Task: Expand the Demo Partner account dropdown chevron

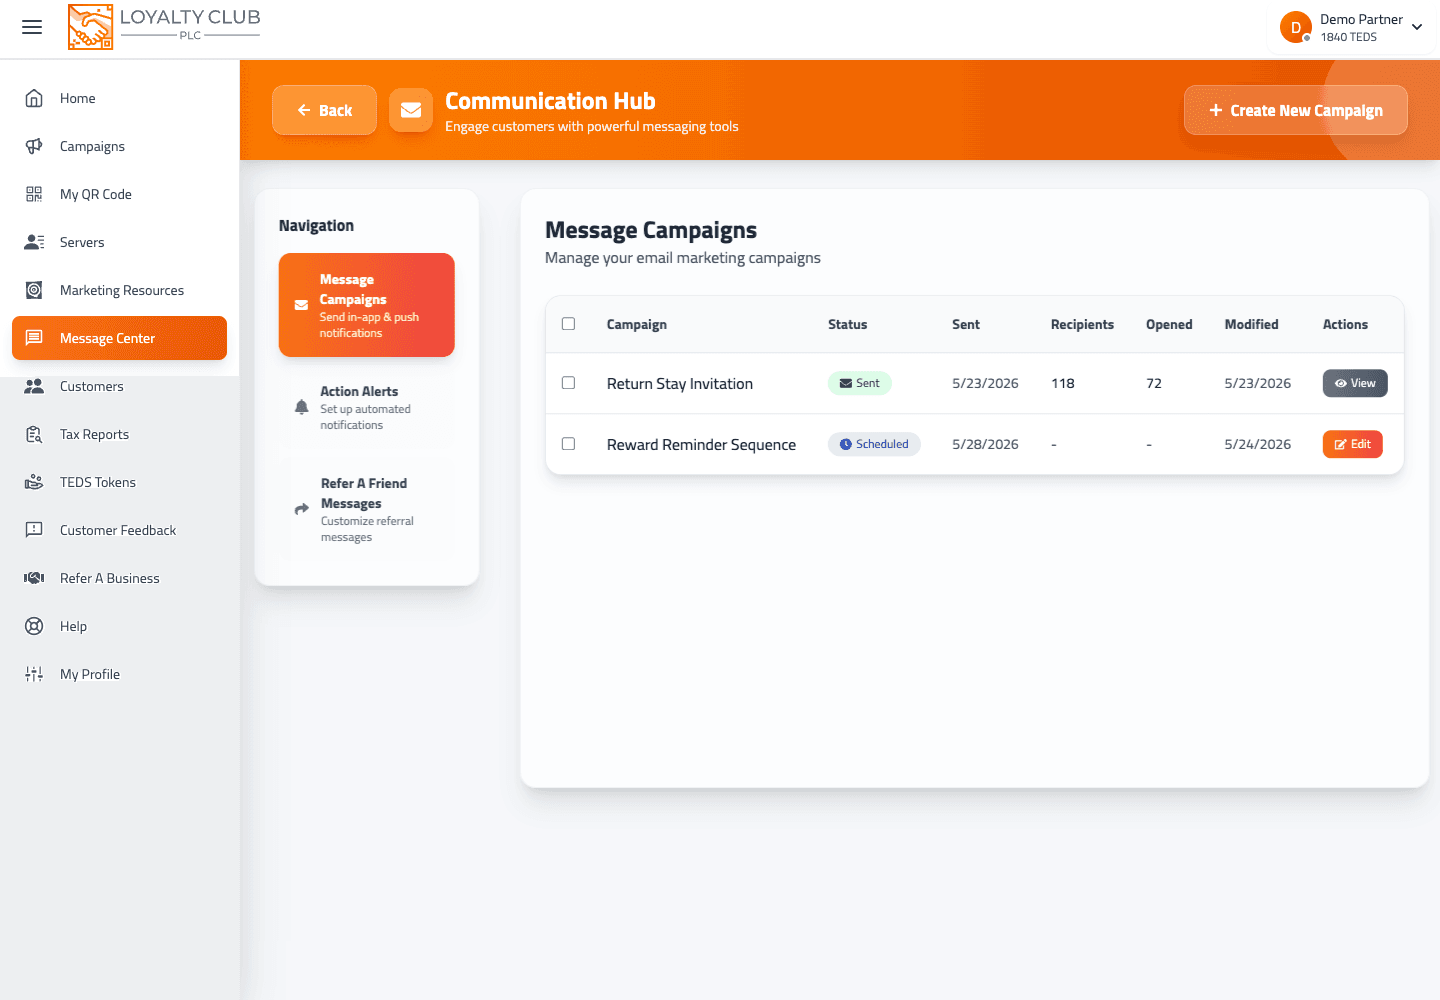Action: click(1417, 28)
